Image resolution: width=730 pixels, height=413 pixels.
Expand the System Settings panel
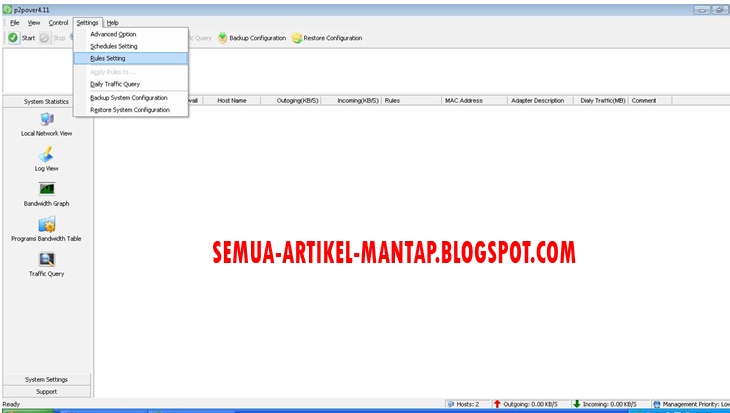[47, 379]
